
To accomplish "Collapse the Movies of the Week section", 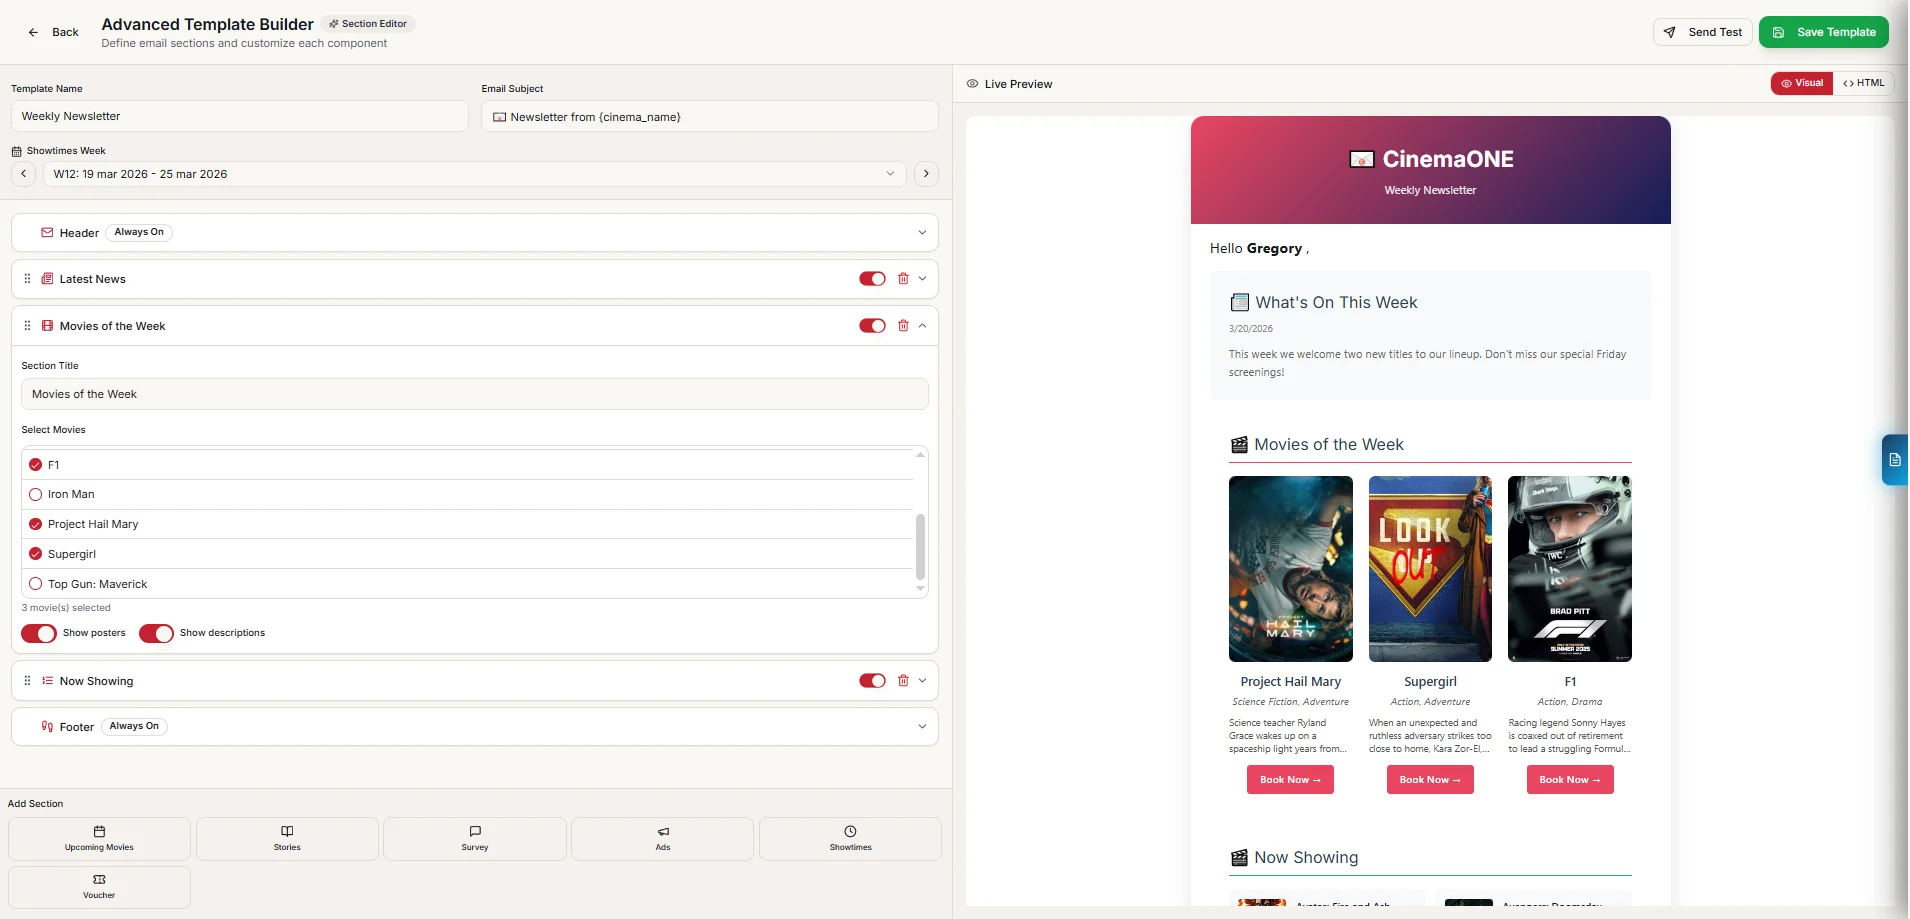I will (x=922, y=326).
